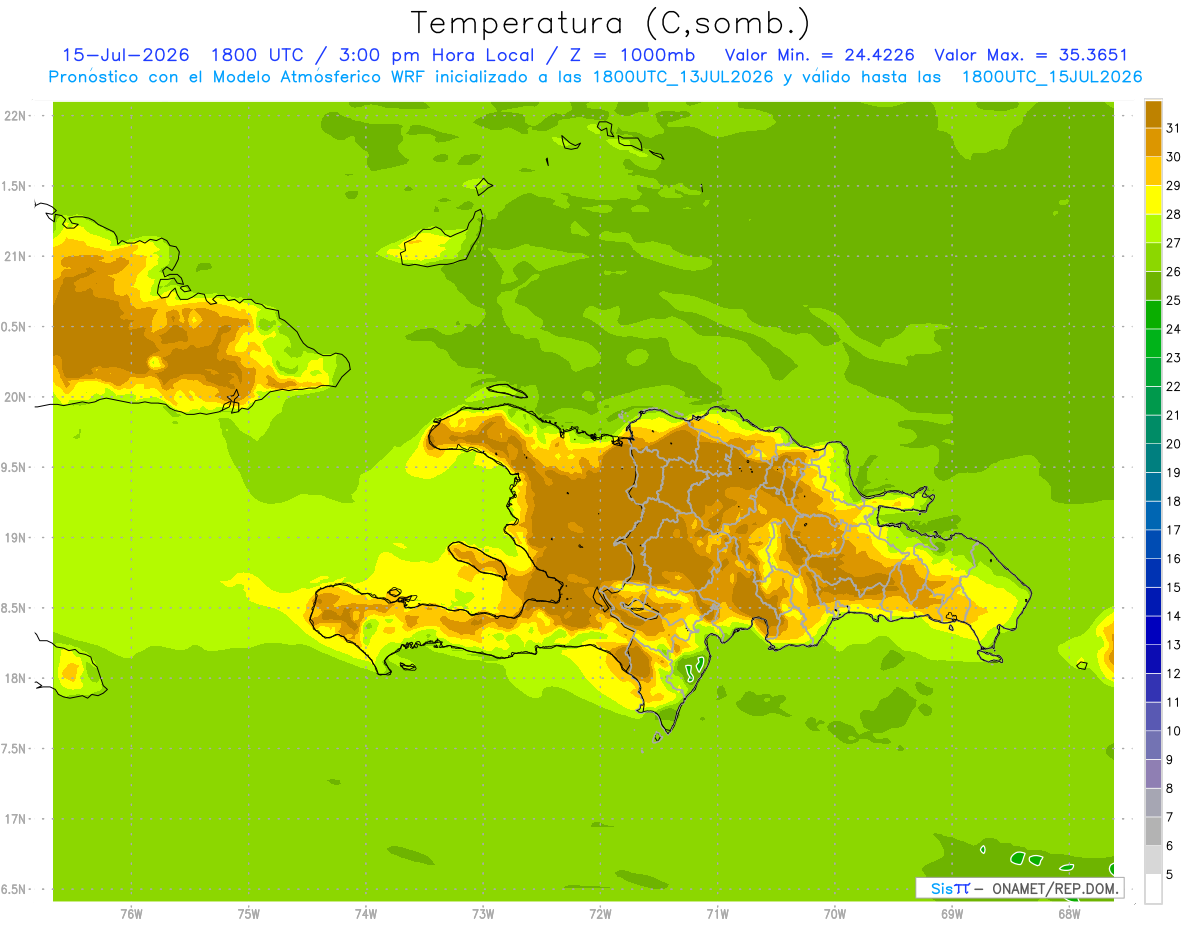Click the "Valor Max. = 35.3651" text
Viewport: 1200px width, 927px height.
point(1031,55)
